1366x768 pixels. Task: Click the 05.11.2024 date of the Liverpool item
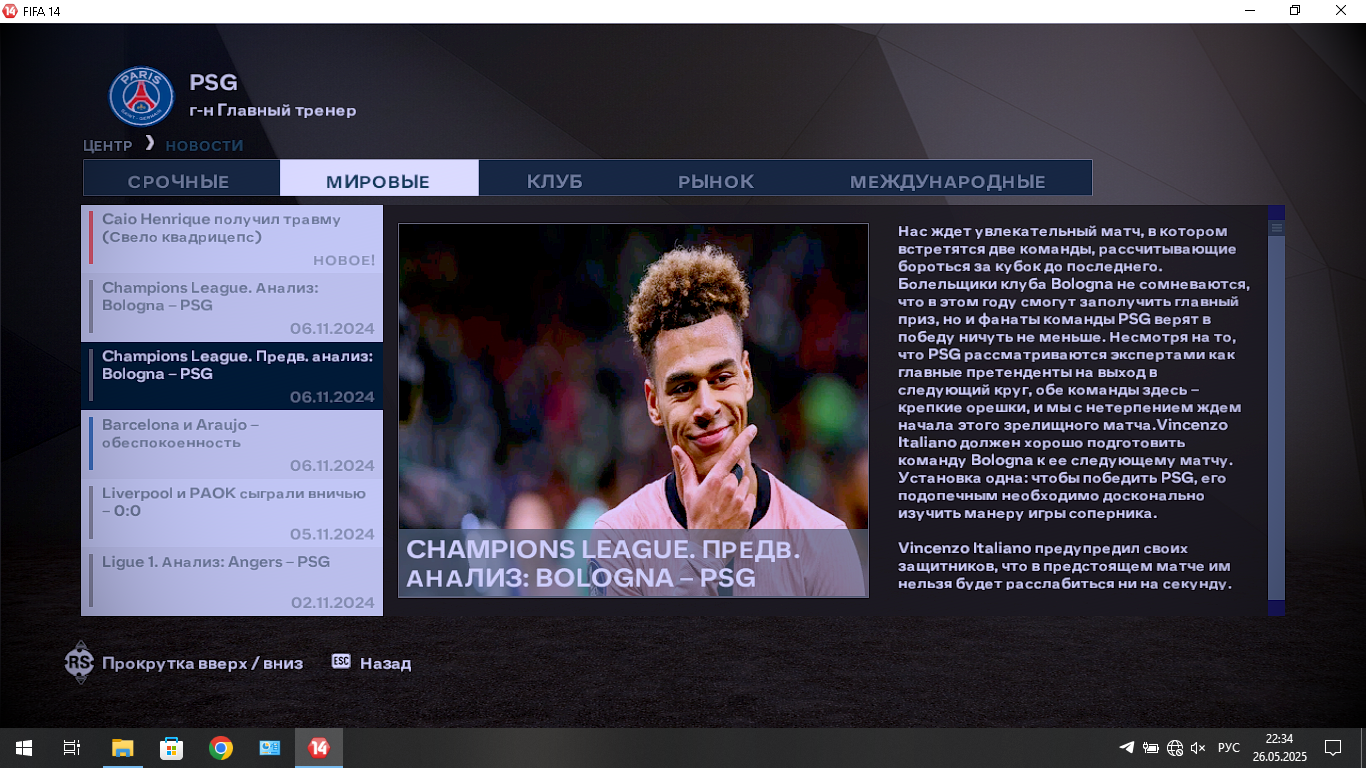(x=333, y=534)
